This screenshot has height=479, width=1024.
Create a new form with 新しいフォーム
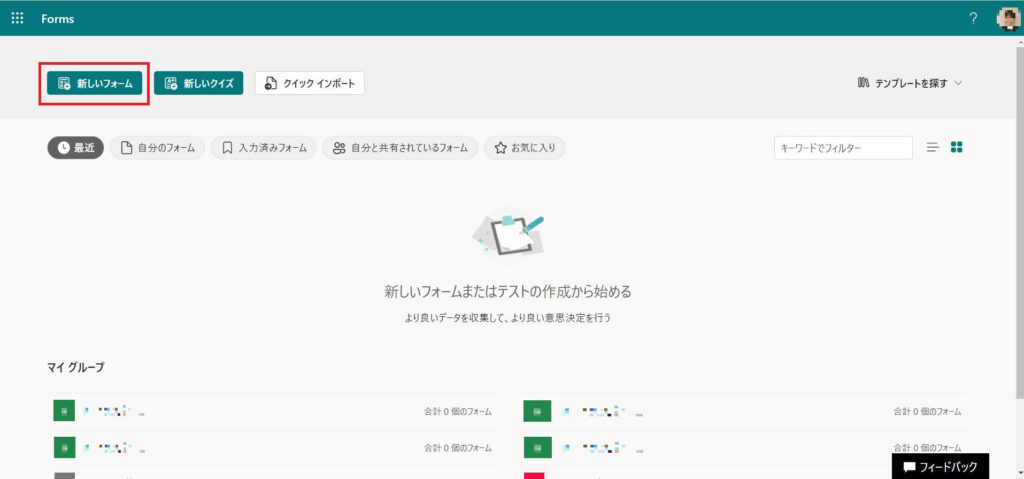point(95,83)
